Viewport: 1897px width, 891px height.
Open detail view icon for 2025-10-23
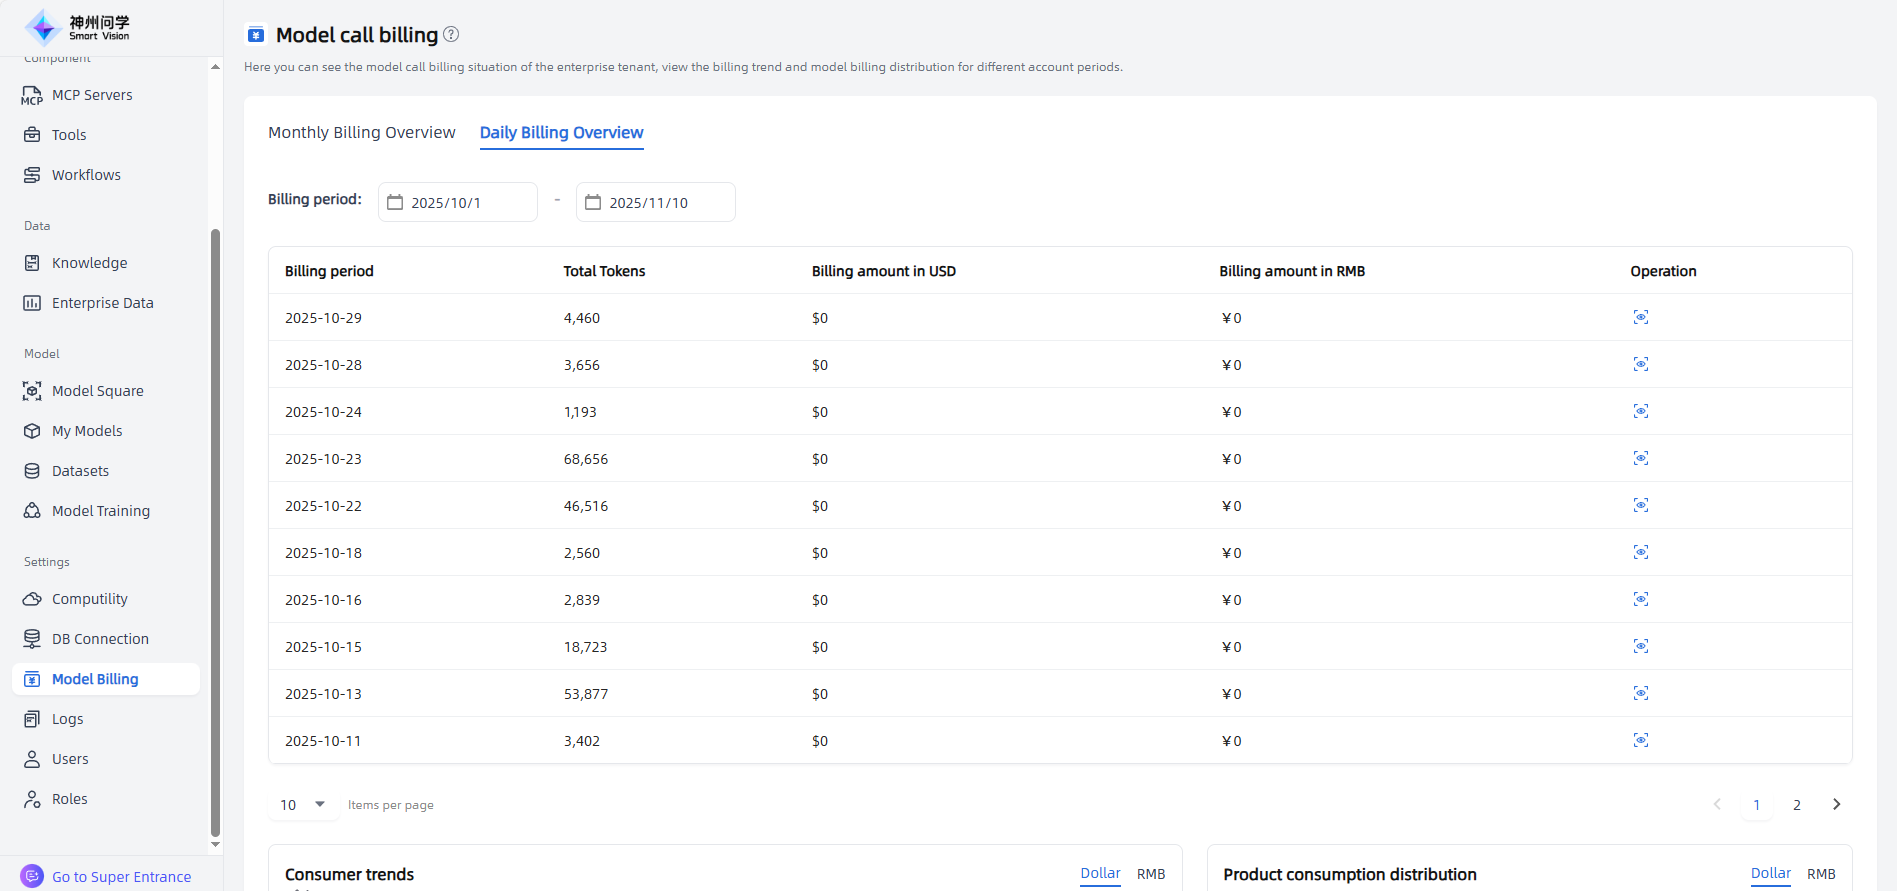pos(1640,458)
